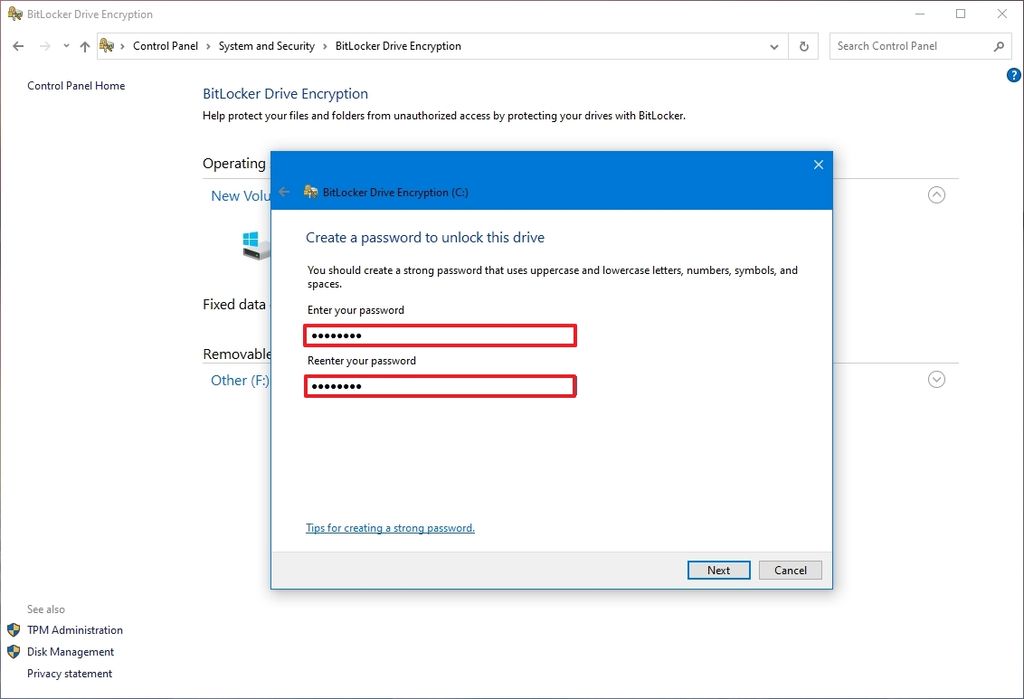Open help via the question mark icon
The height and width of the screenshot is (699, 1024).
[x=1013, y=74]
